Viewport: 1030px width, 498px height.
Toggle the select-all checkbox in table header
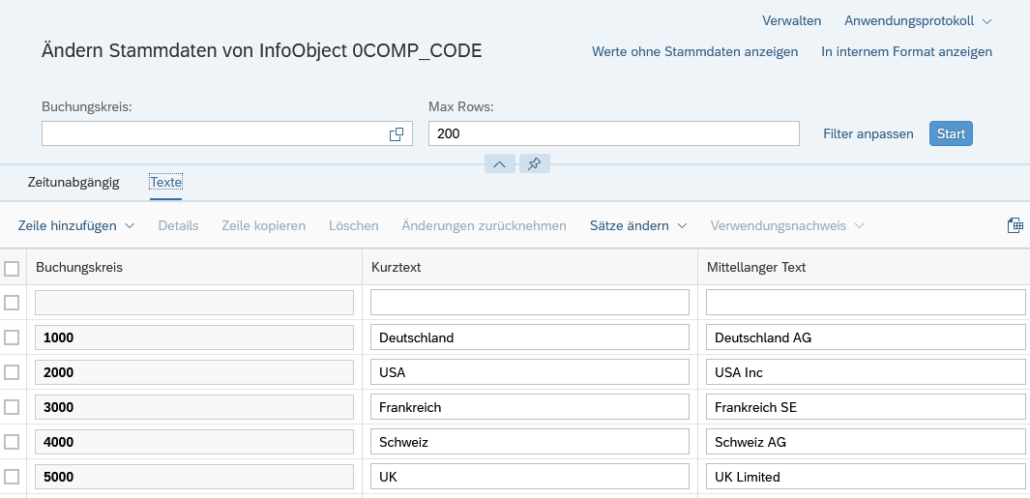pyautogui.click(x=12, y=268)
